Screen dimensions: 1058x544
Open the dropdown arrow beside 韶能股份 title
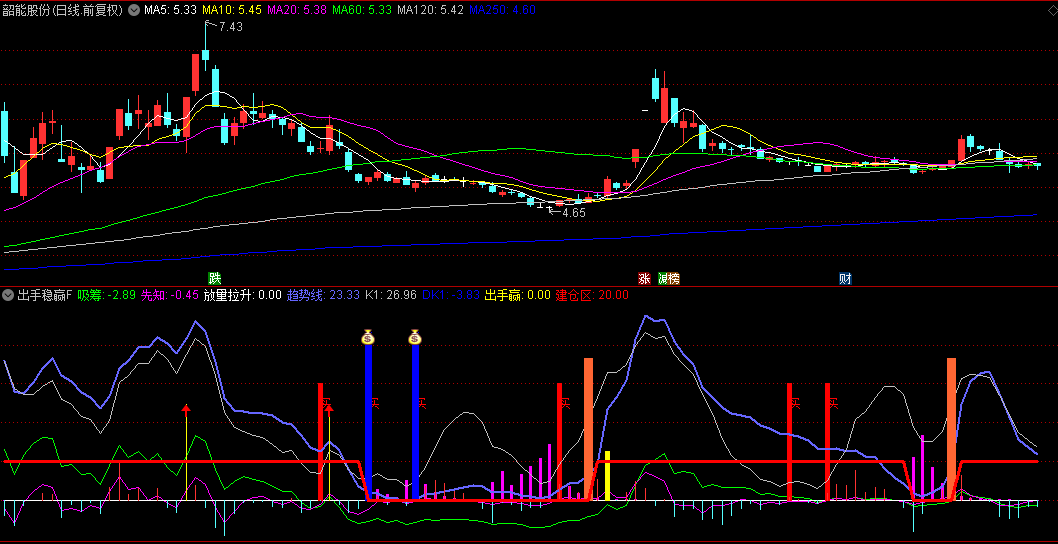[134, 10]
